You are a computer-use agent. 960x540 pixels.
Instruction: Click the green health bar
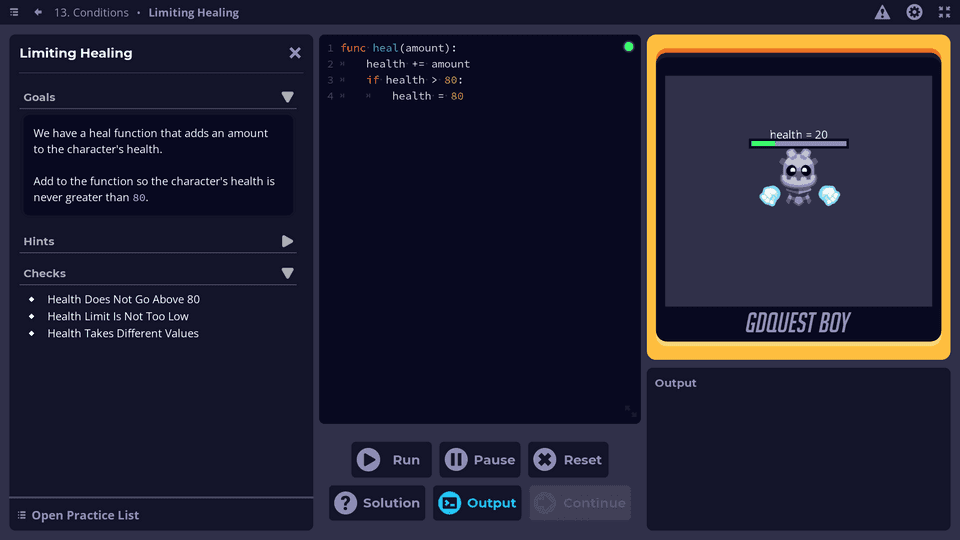798,144
